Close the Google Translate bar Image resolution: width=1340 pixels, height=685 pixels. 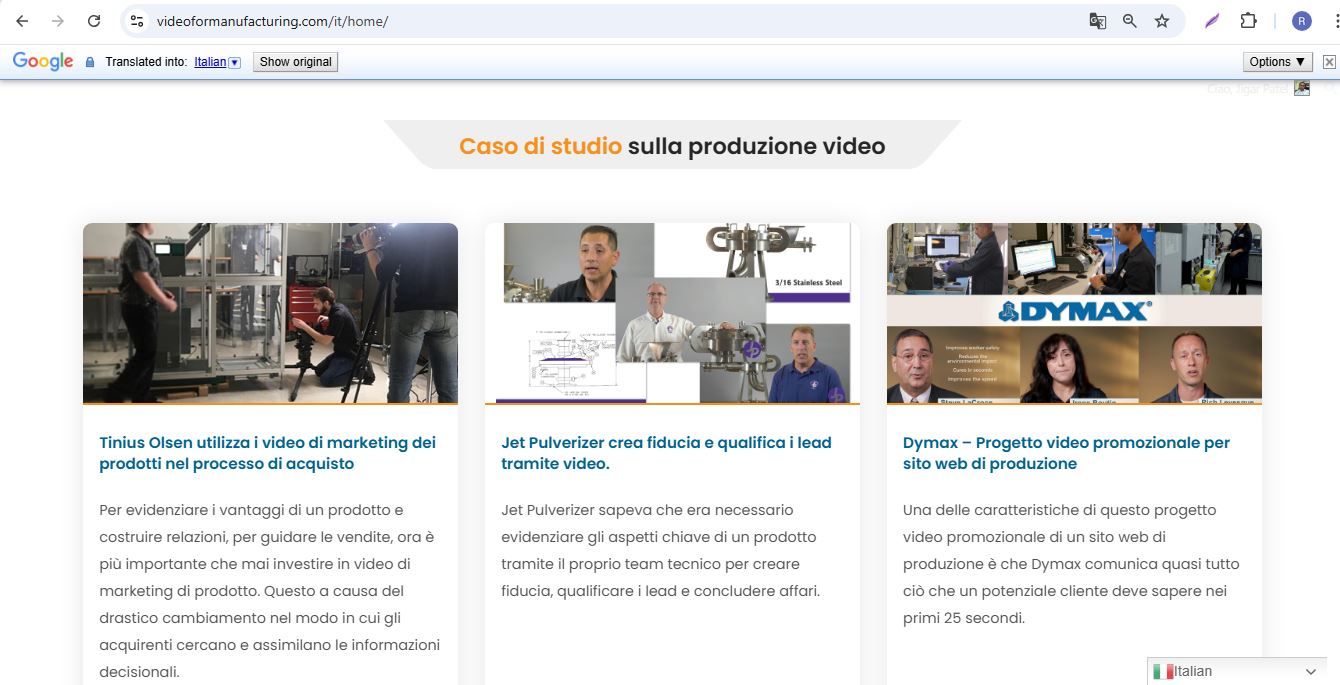click(x=1329, y=62)
